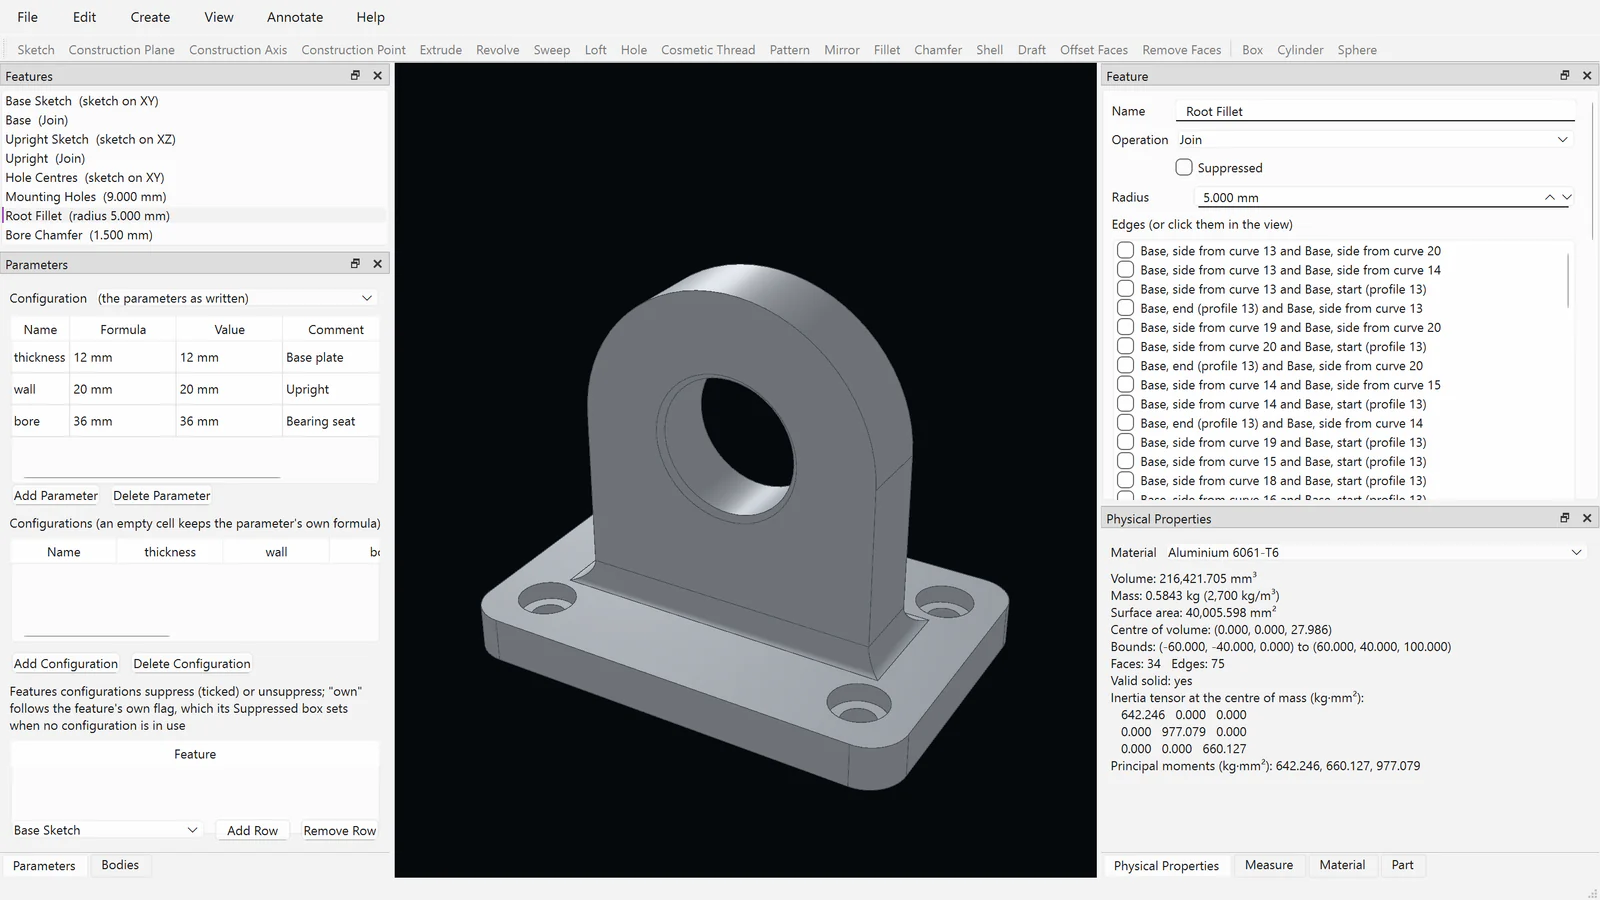Screen dimensions: 1600x900
Task: Click the Add Row button
Action: (x=252, y=830)
